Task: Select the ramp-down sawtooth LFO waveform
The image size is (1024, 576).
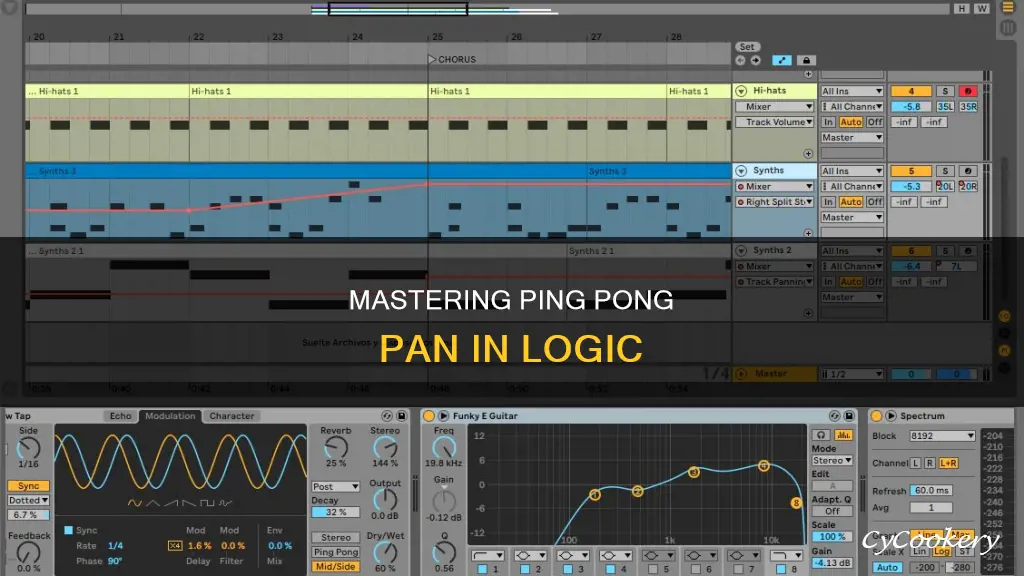Action: [x=189, y=503]
